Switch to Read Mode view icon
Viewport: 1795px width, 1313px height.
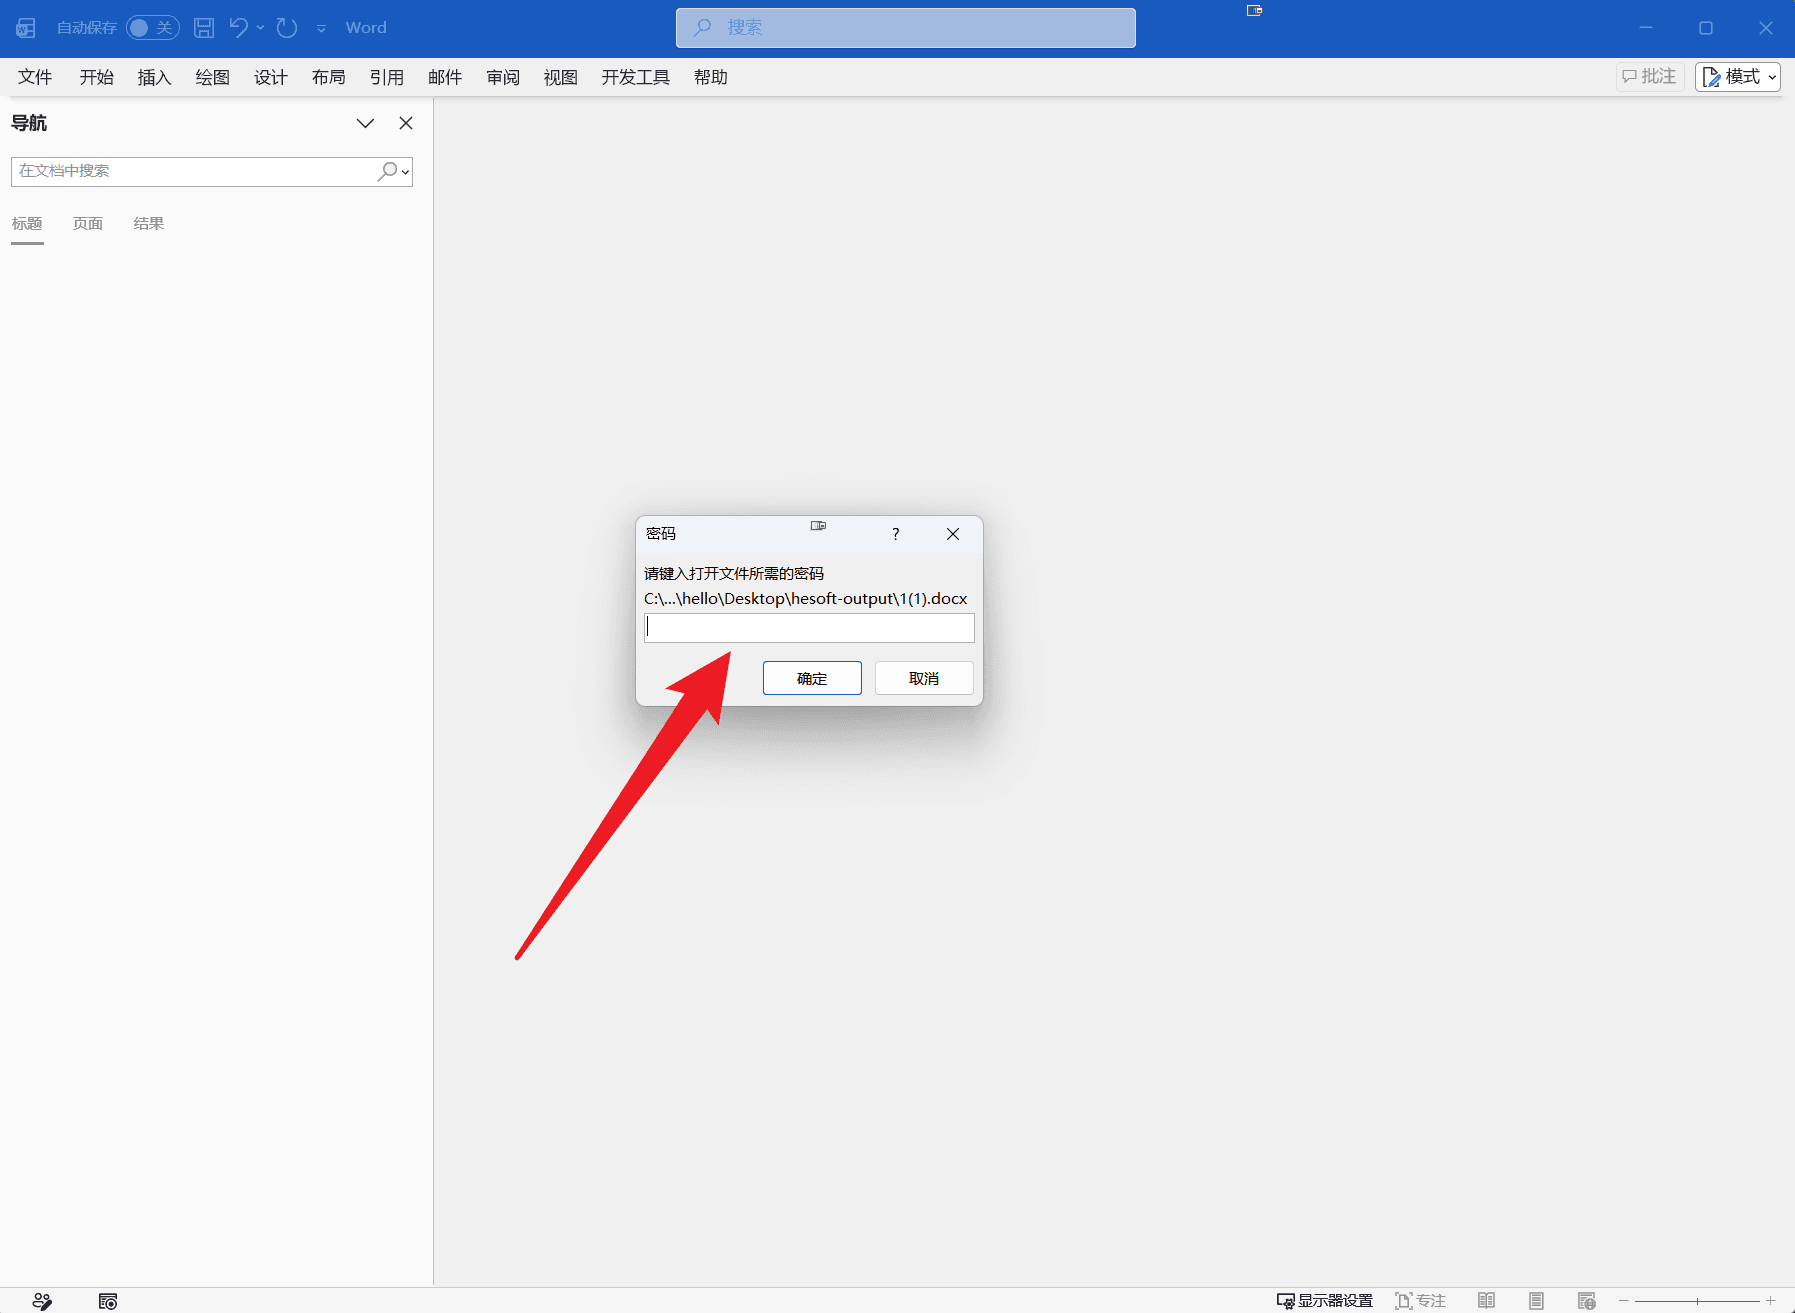tap(1487, 1301)
